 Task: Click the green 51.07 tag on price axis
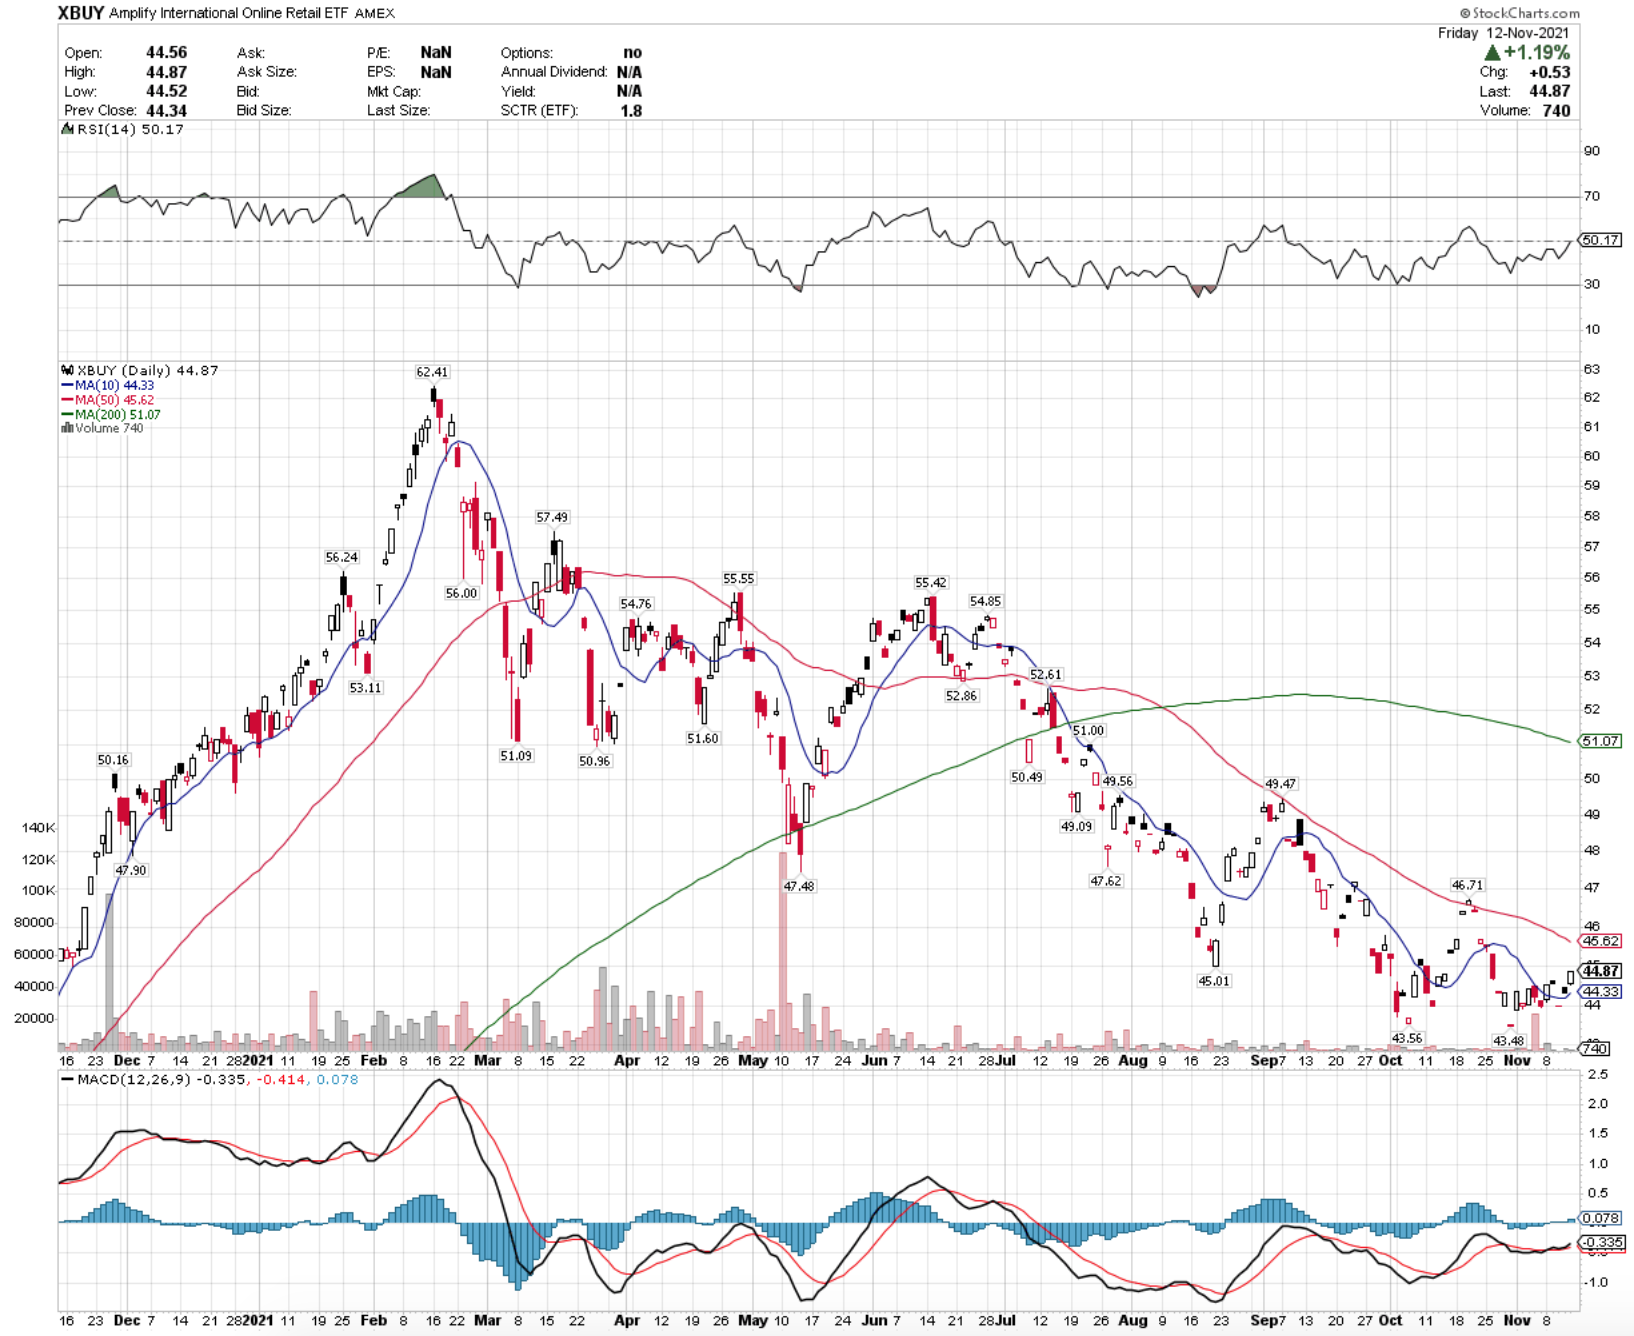point(1600,741)
